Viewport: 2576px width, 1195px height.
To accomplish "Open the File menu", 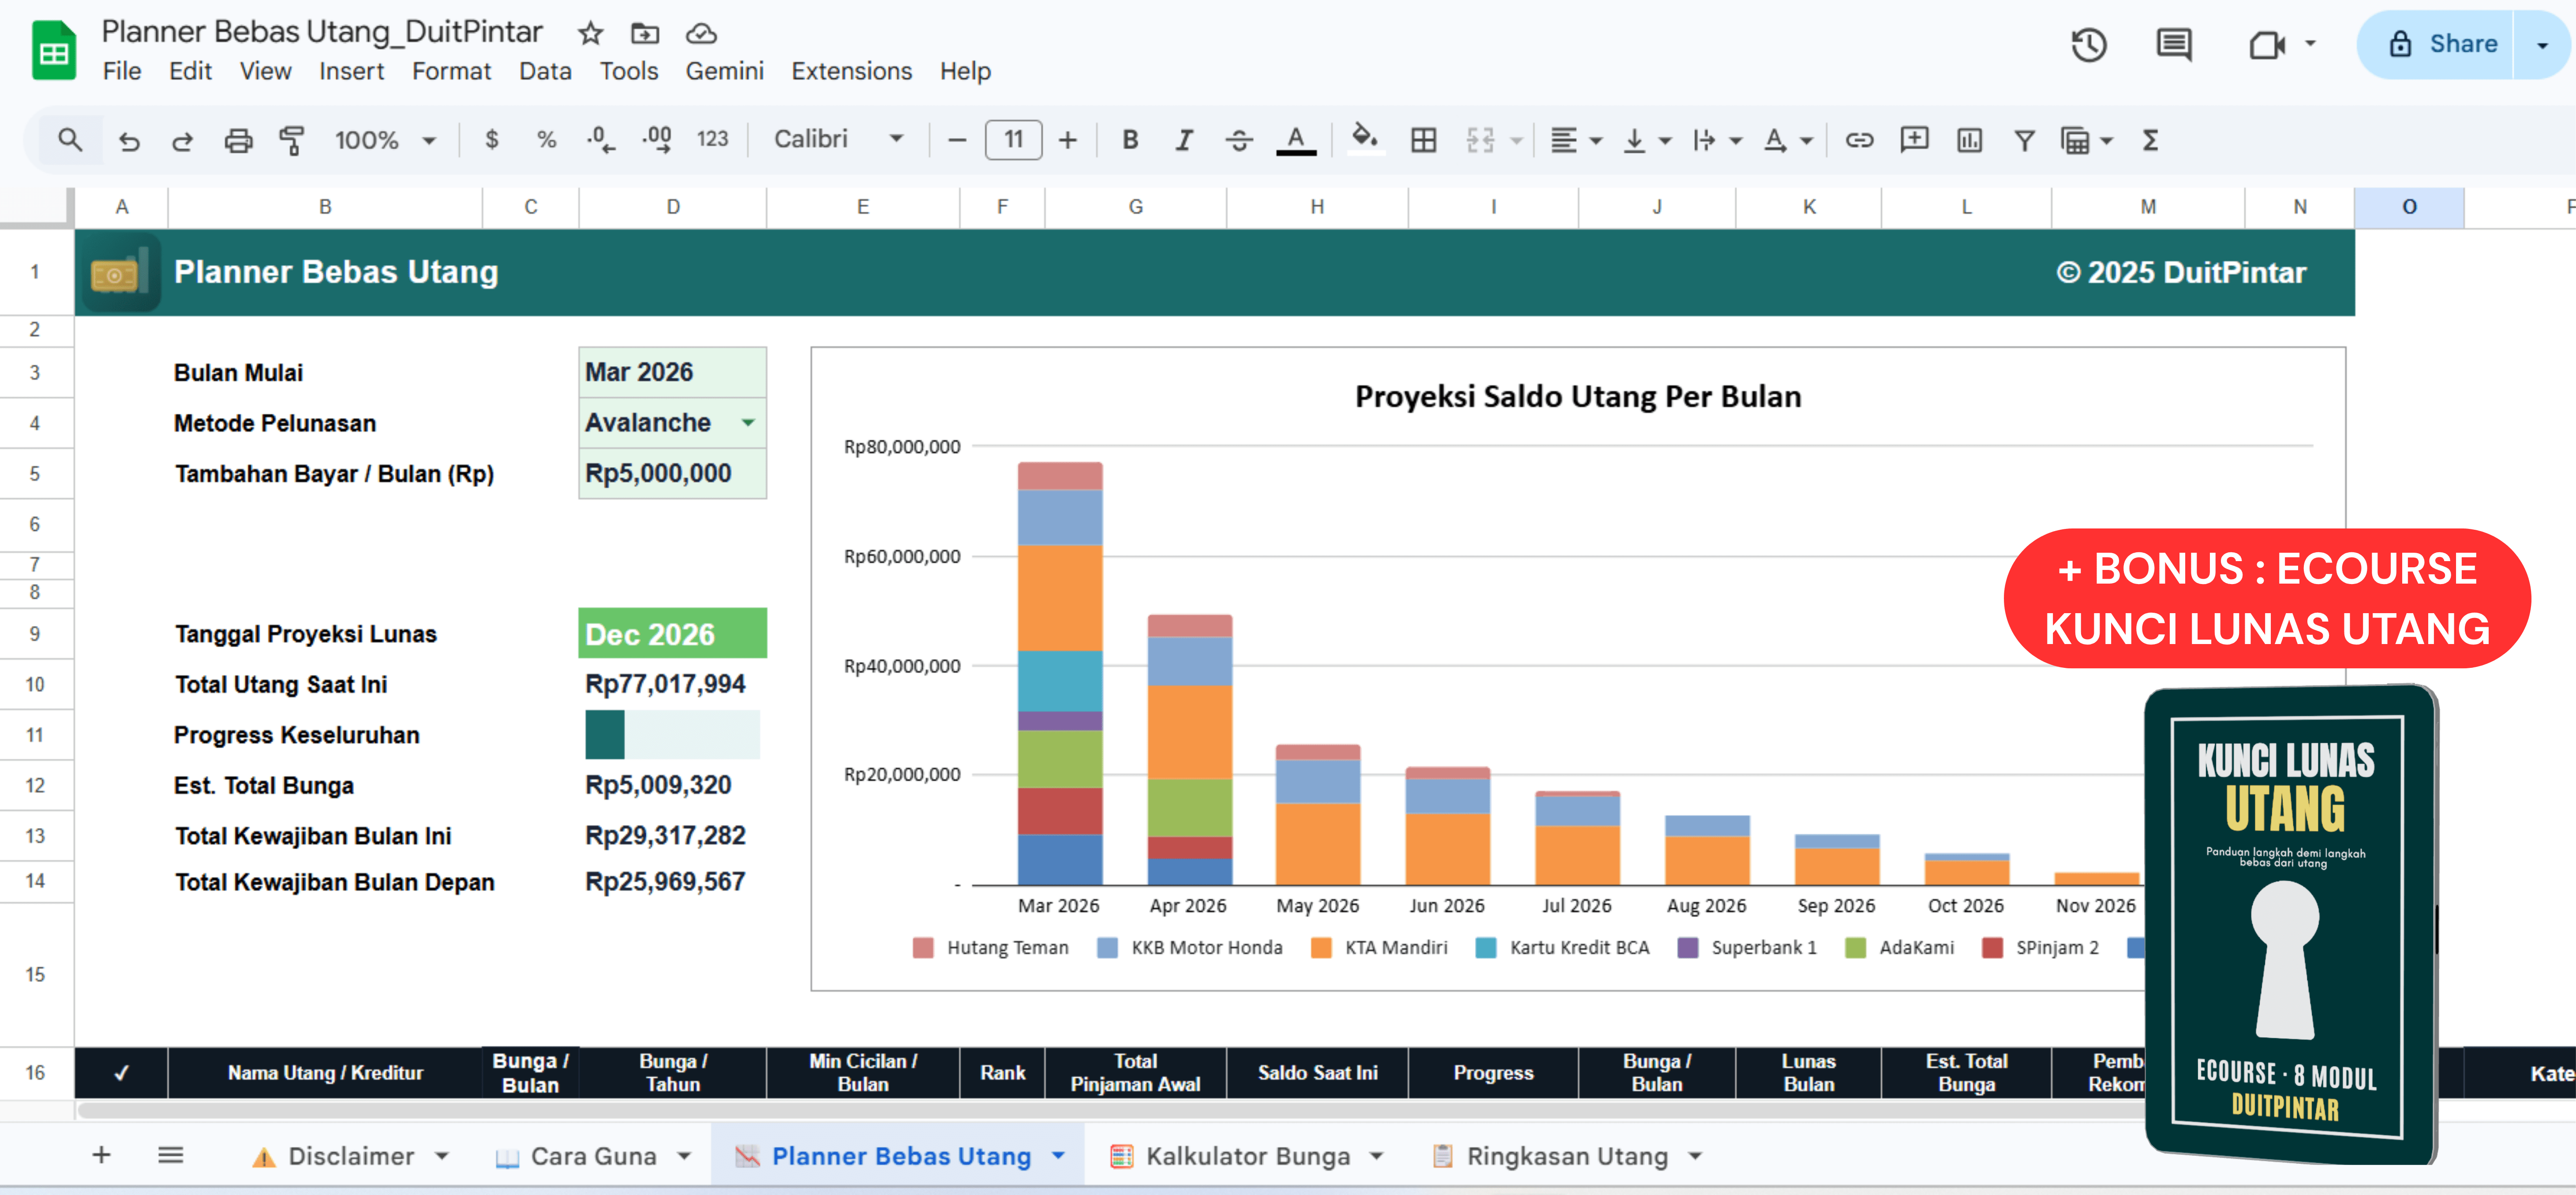I will [x=122, y=71].
